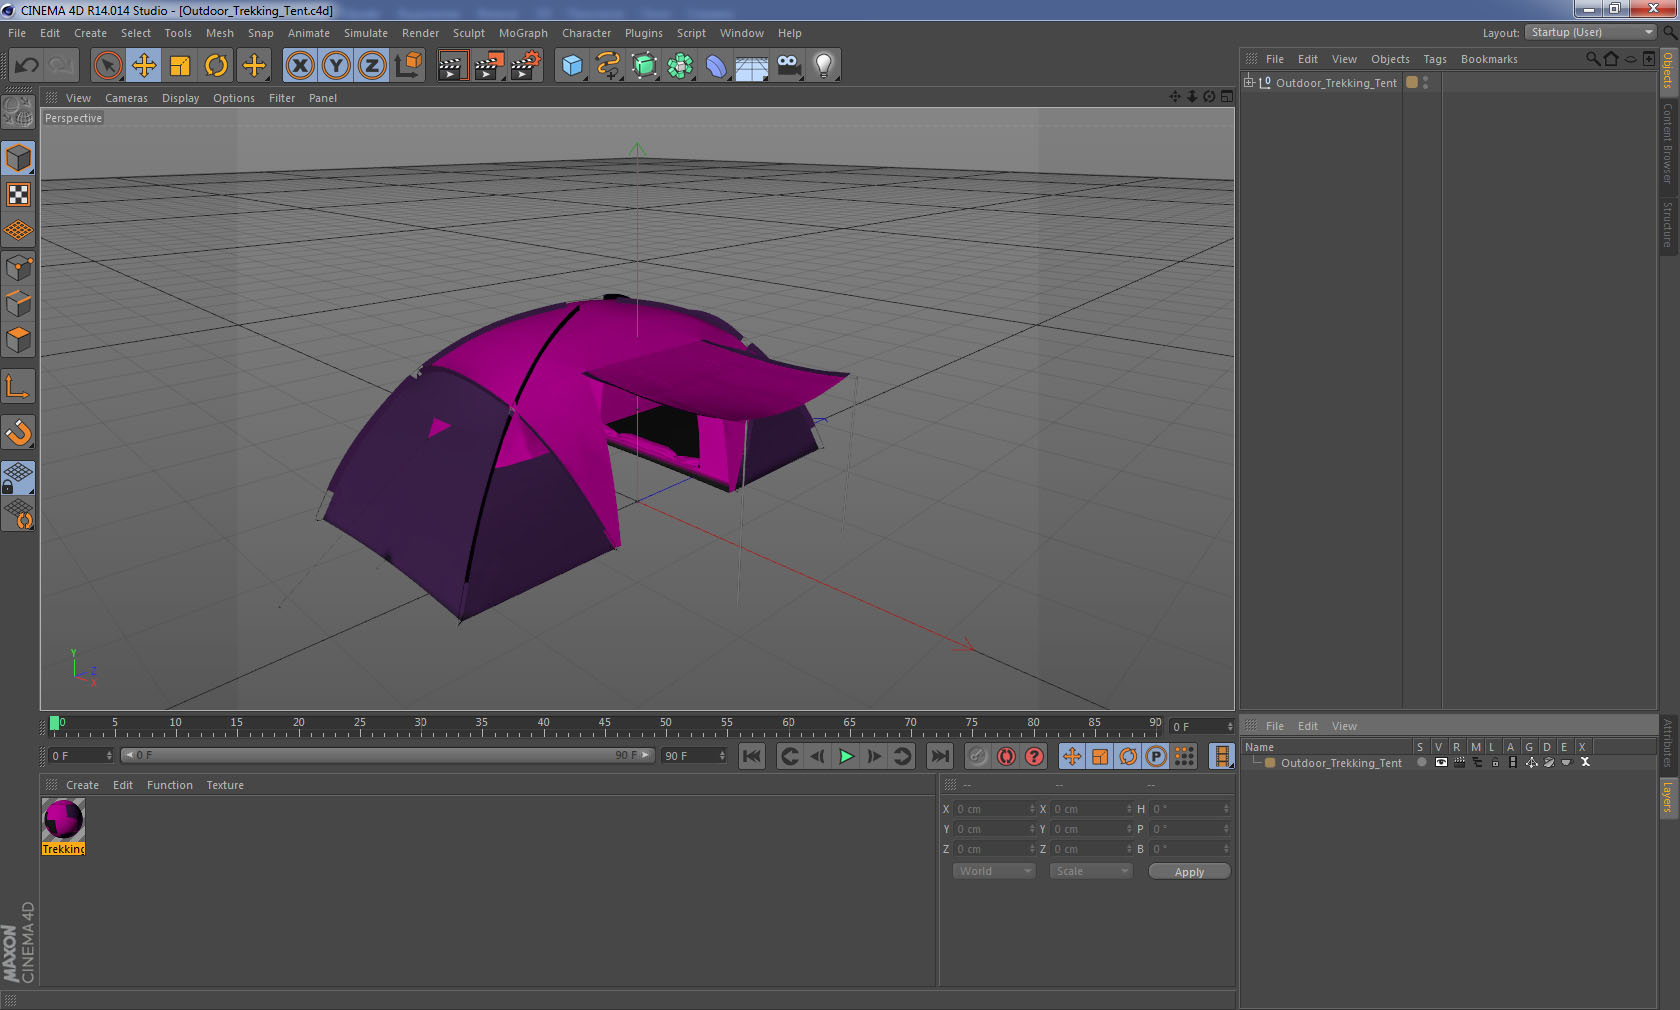
Task: Open the MoGraph menu
Action: pyautogui.click(x=523, y=33)
